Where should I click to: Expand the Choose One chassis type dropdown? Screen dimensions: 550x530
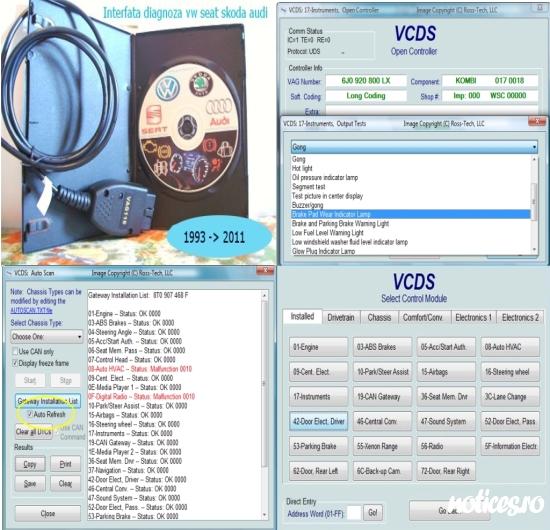(47, 337)
